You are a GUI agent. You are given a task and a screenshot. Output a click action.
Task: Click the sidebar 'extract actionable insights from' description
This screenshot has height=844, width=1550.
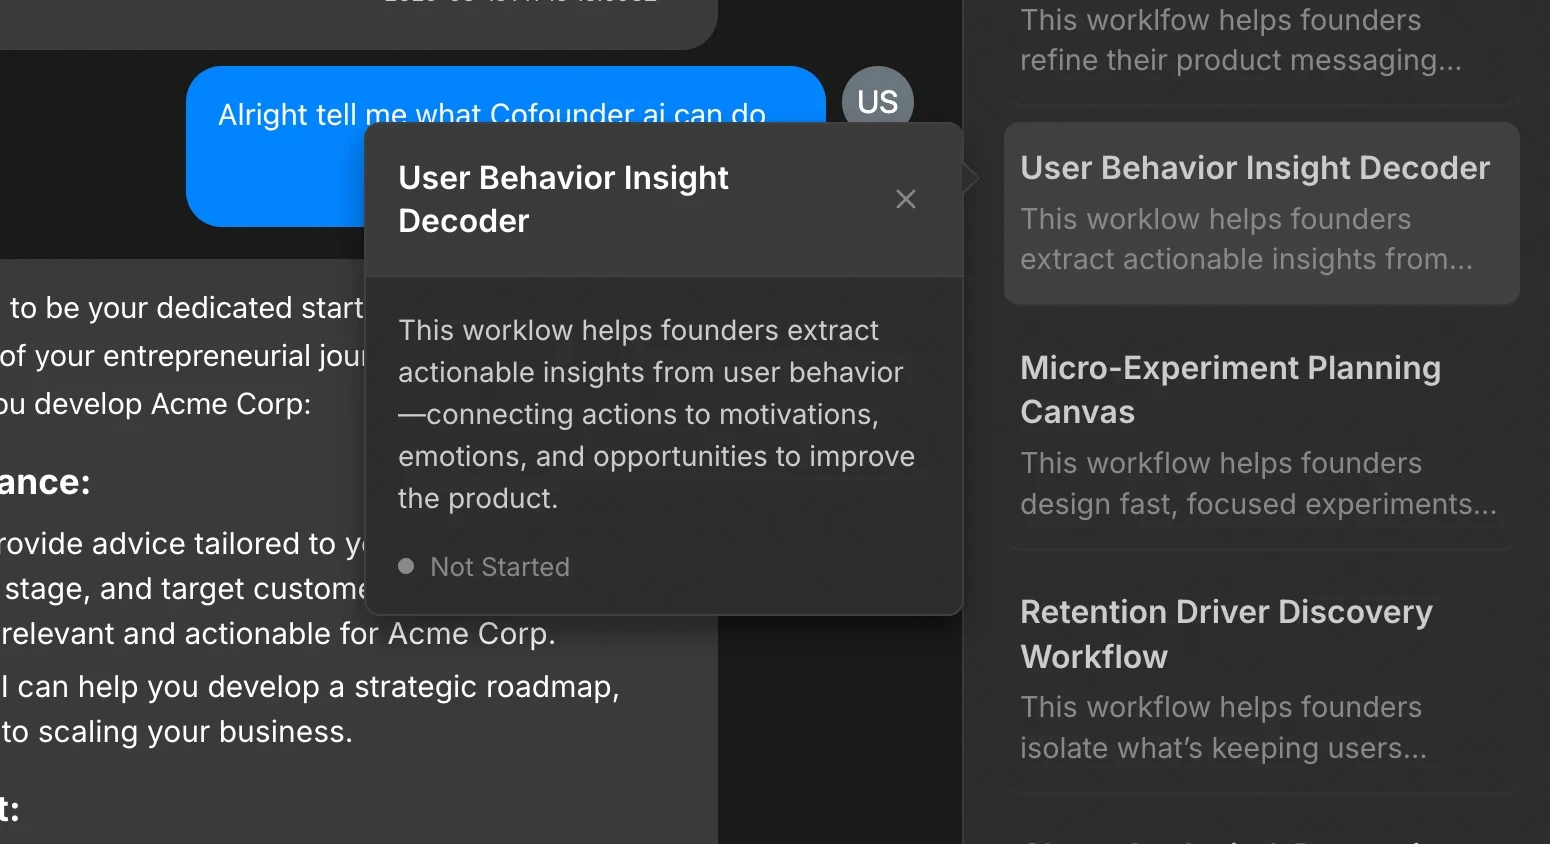(x=1246, y=259)
